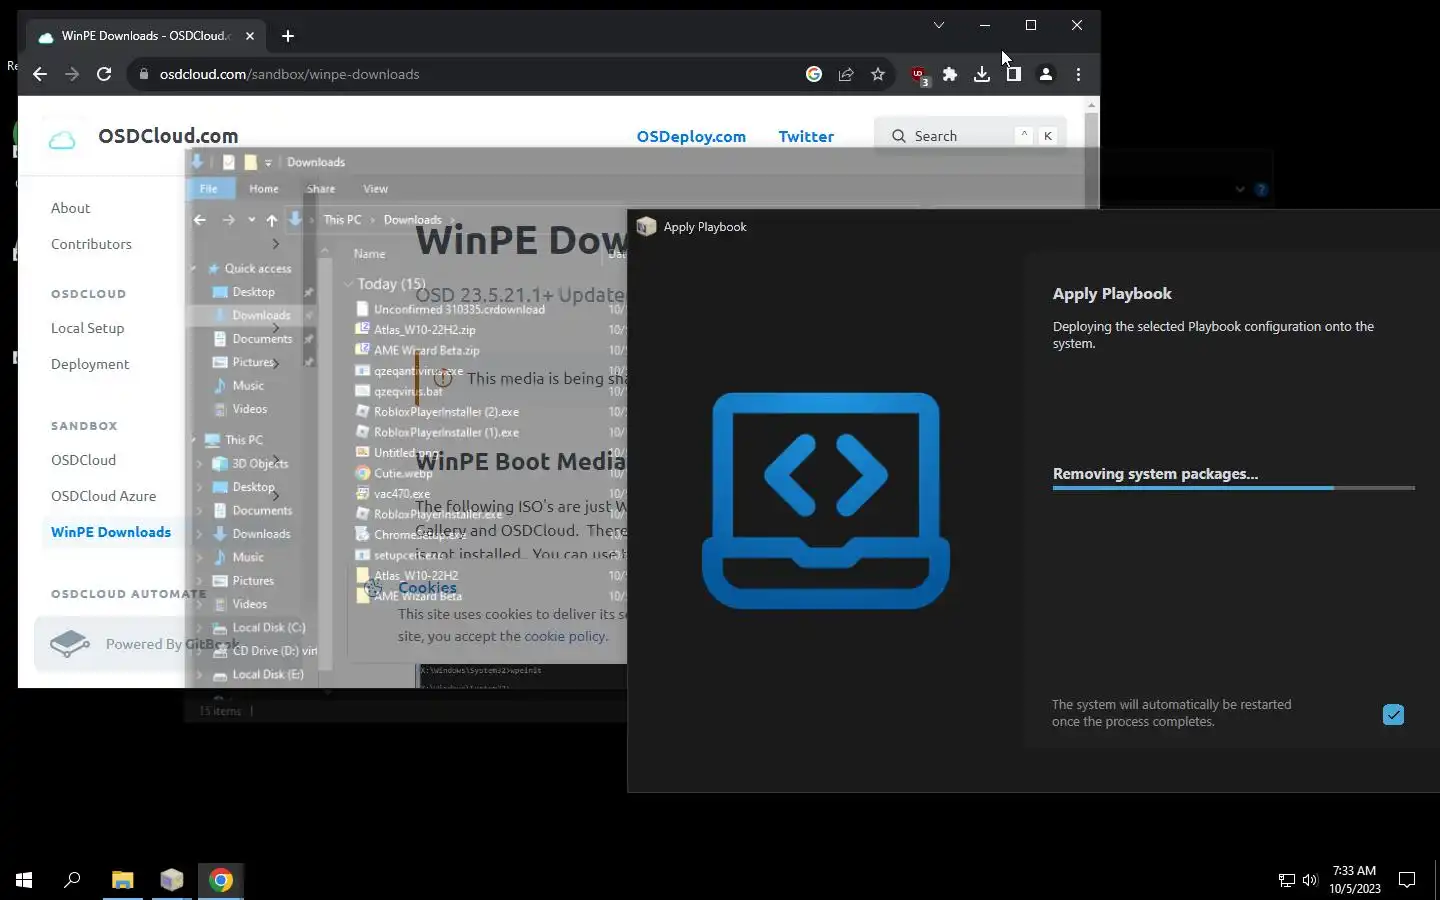Expand the OSDCloud sandbox sidebar chevron
The height and width of the screenshot is (900, 1440).
click(x=275, y=460)
